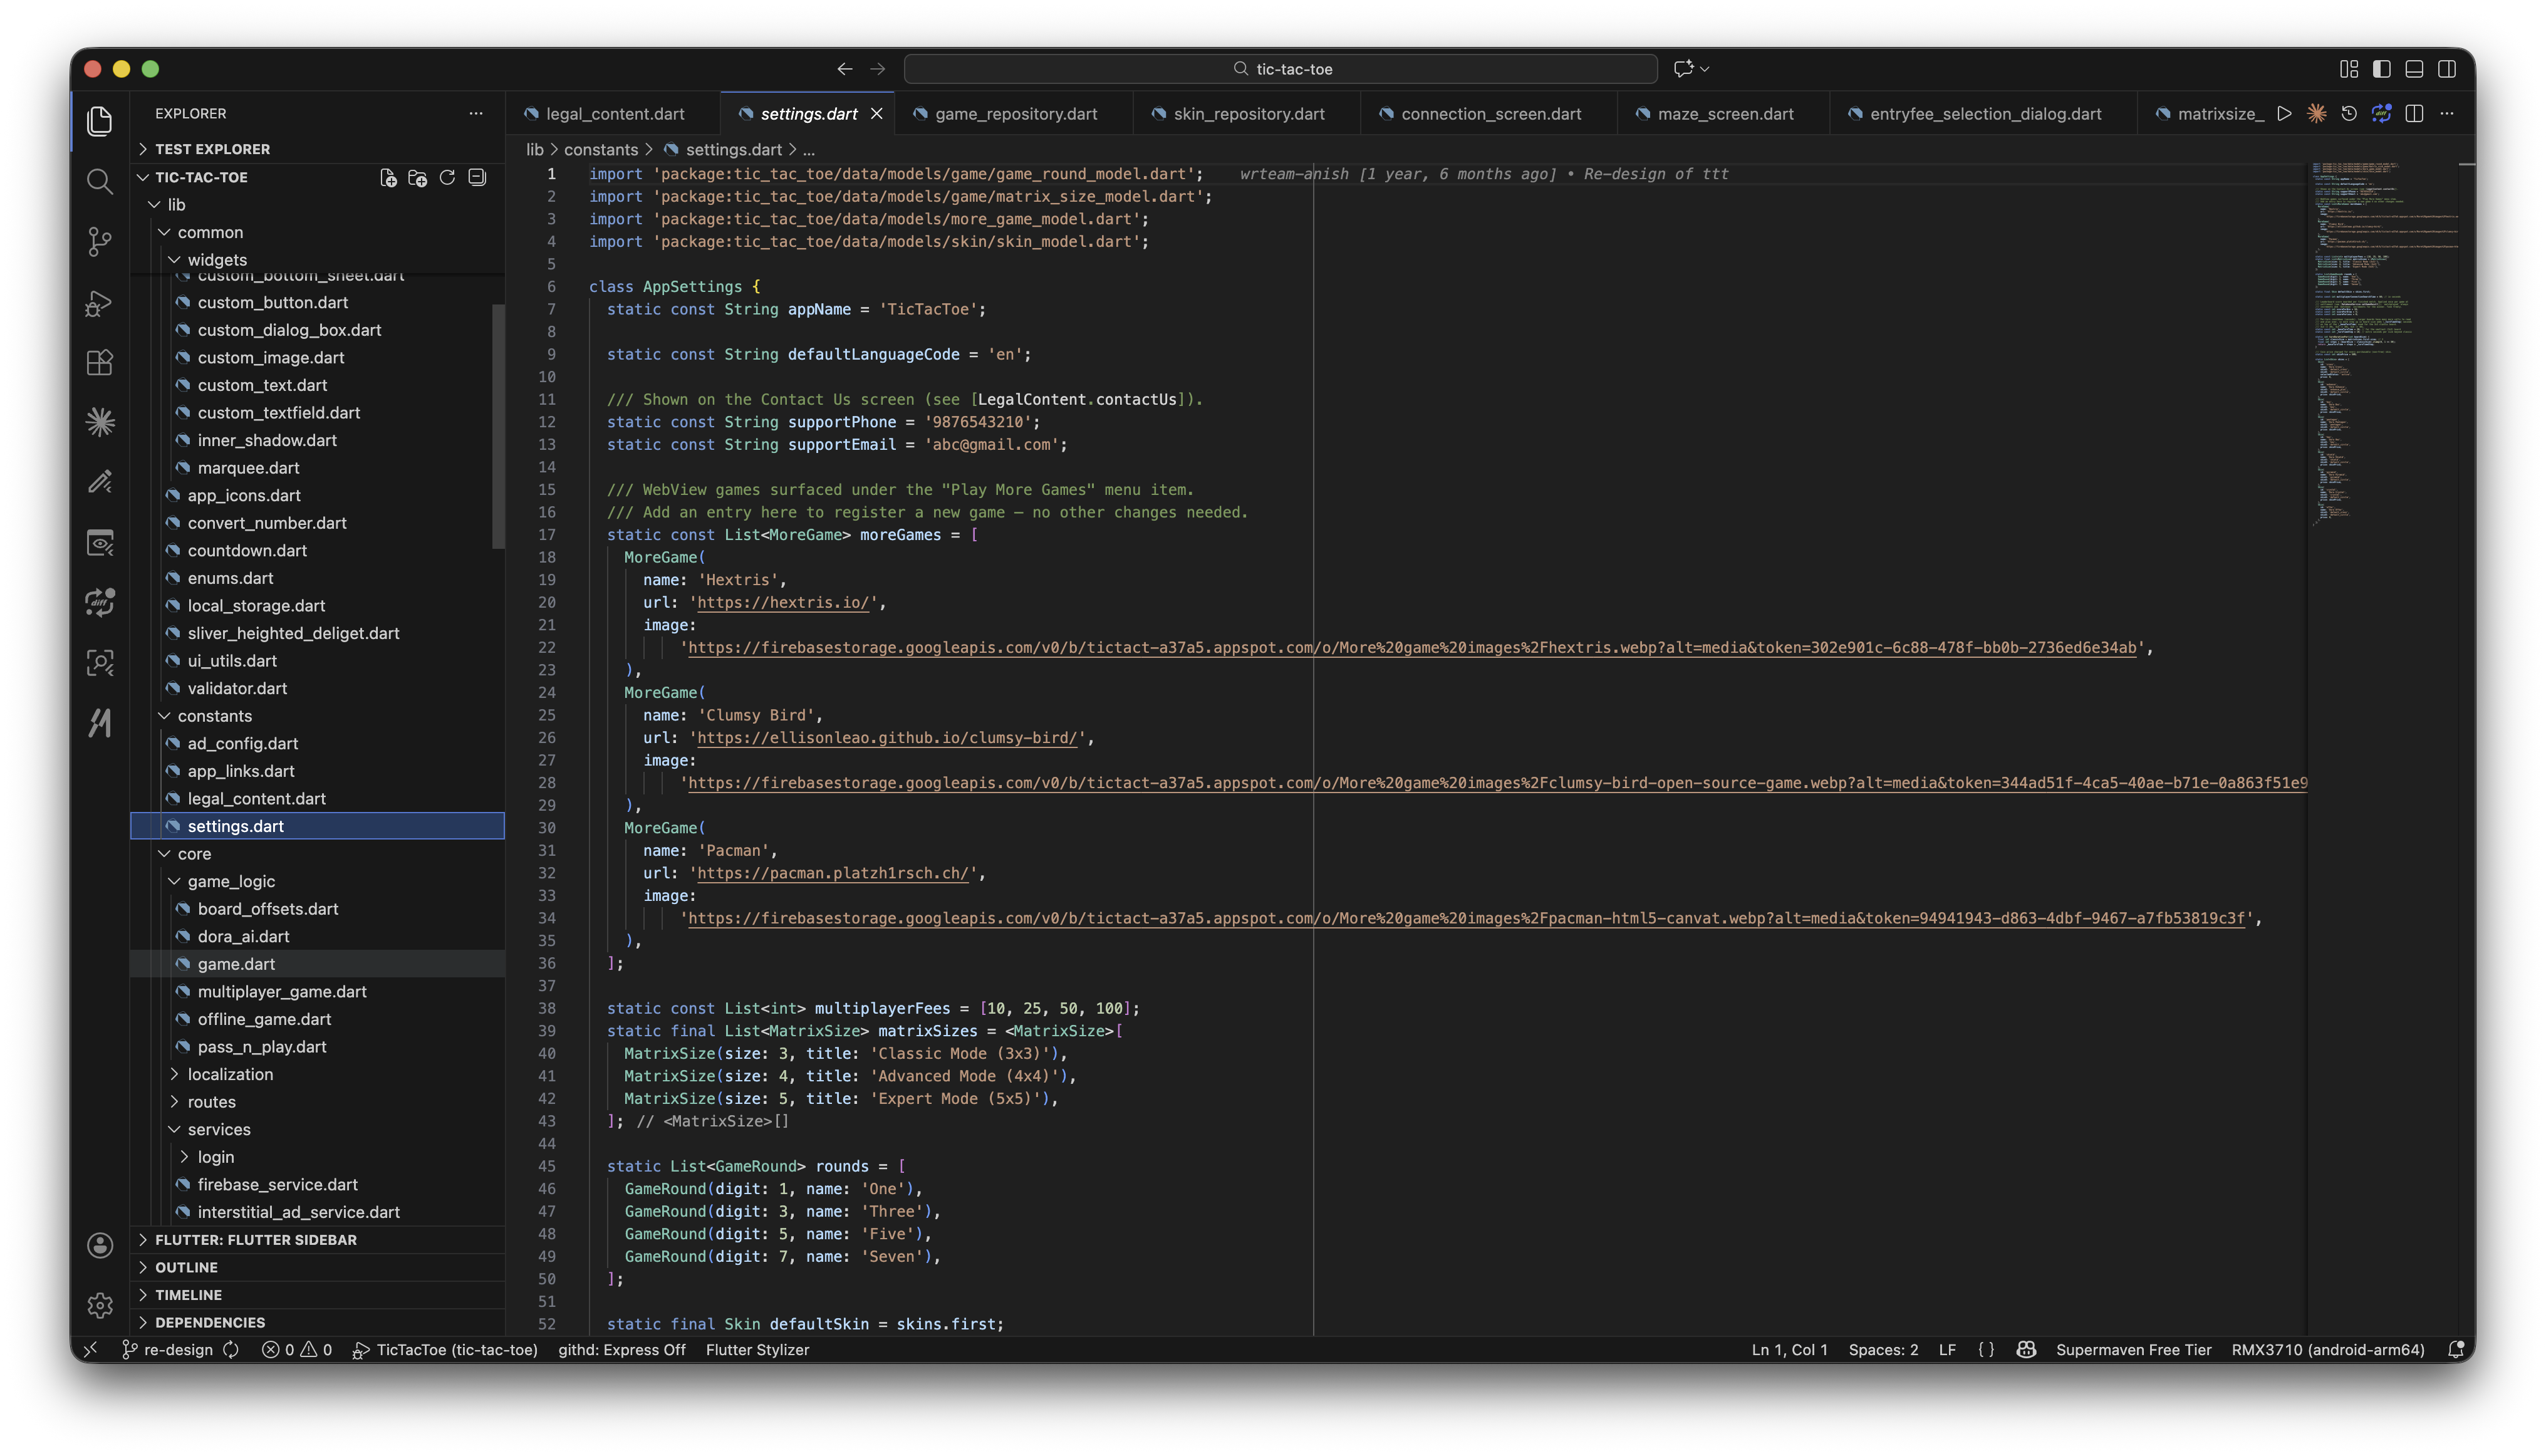Collapse the widgets folder

tap(174, 260)
